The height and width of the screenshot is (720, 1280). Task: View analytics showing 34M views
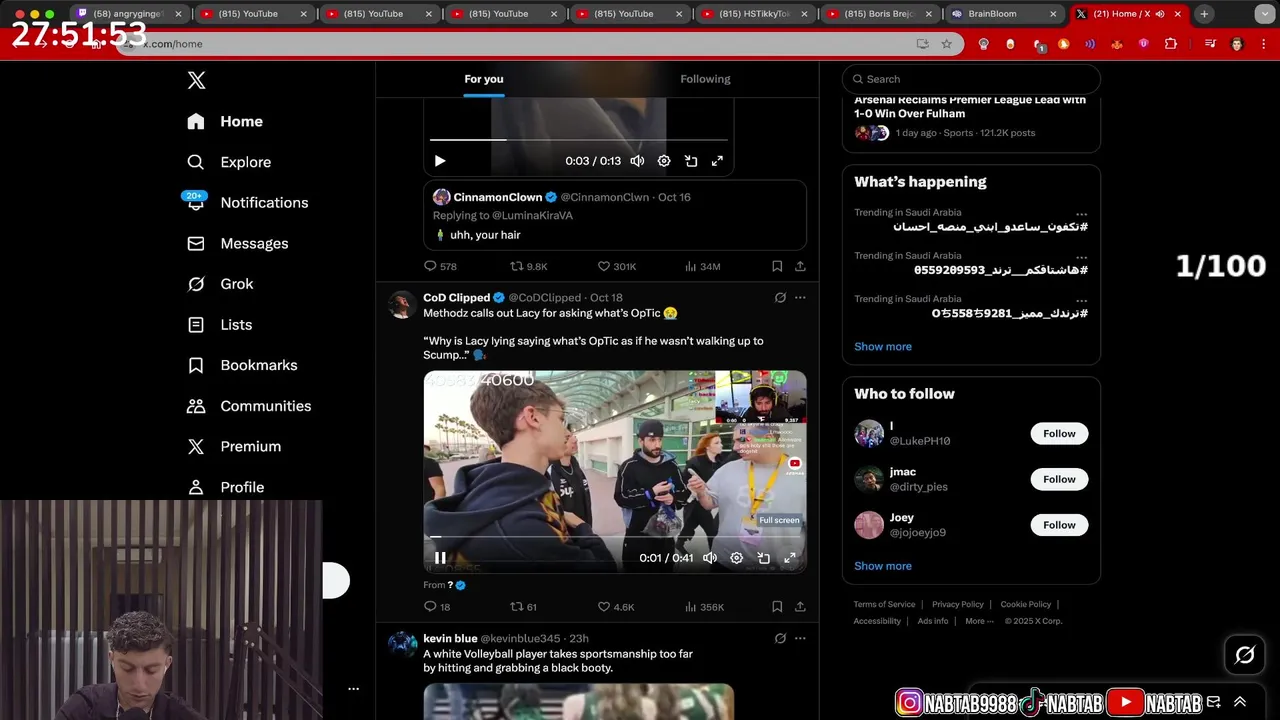point(703,266)
